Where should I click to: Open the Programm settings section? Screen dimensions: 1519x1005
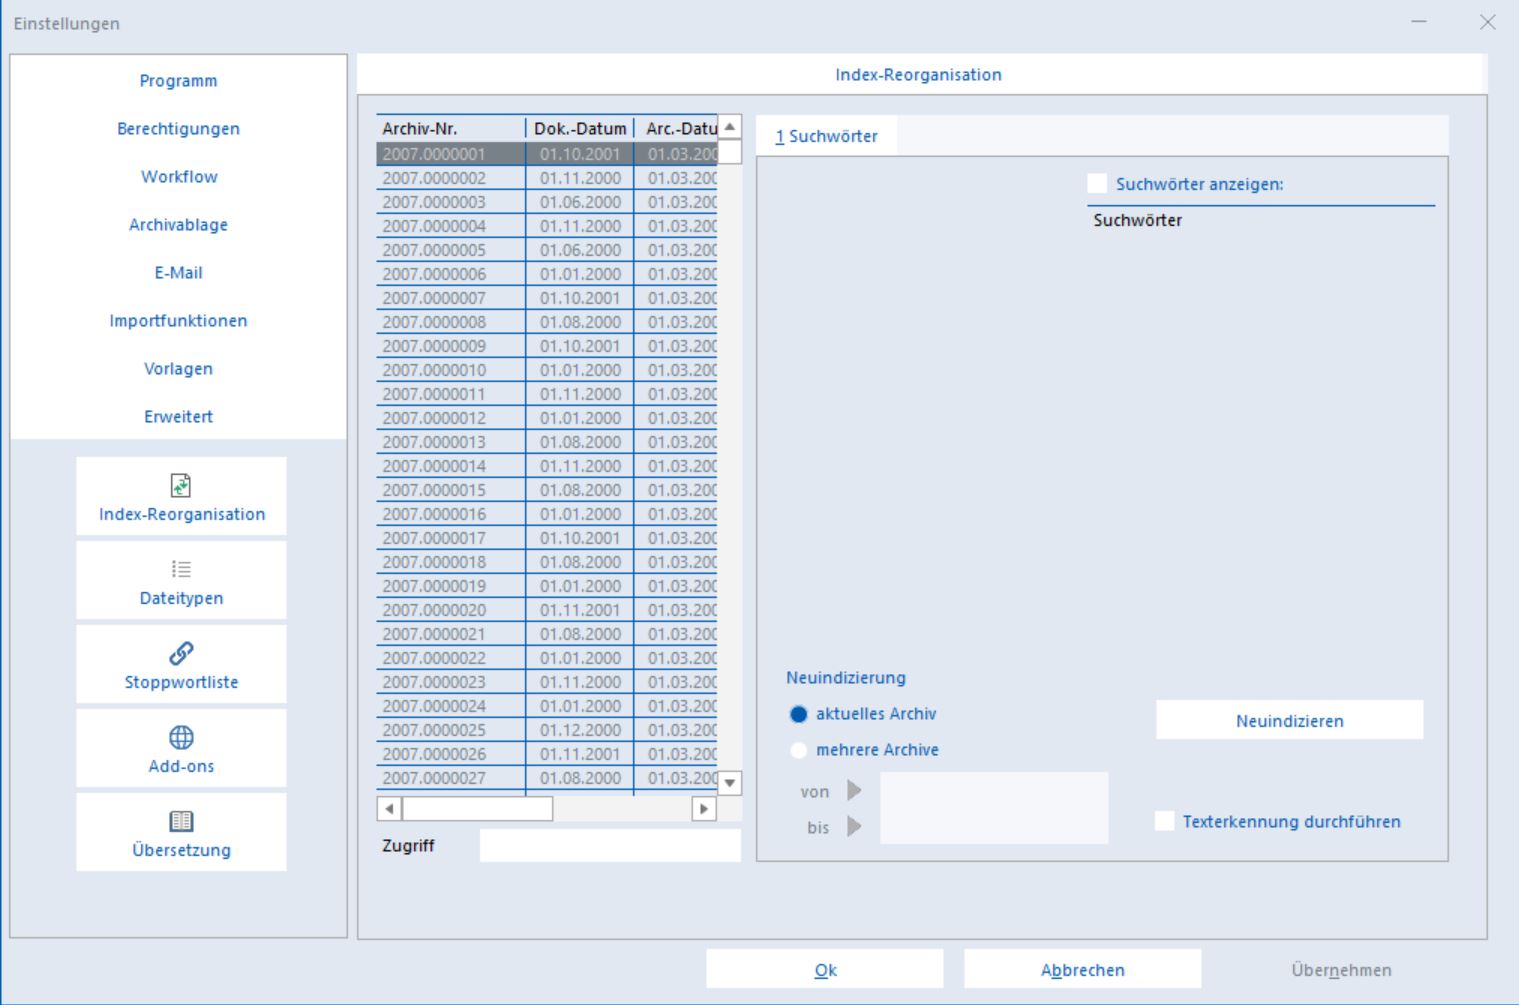click(178, 81)
